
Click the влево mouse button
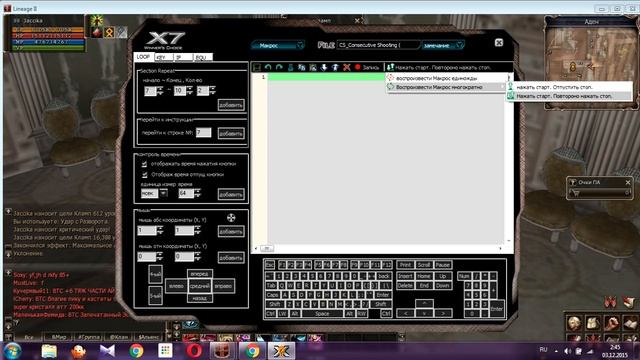point(176,286)
